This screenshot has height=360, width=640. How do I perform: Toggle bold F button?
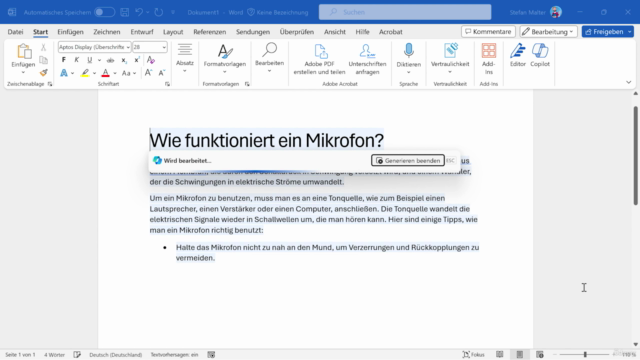(64, 60)
